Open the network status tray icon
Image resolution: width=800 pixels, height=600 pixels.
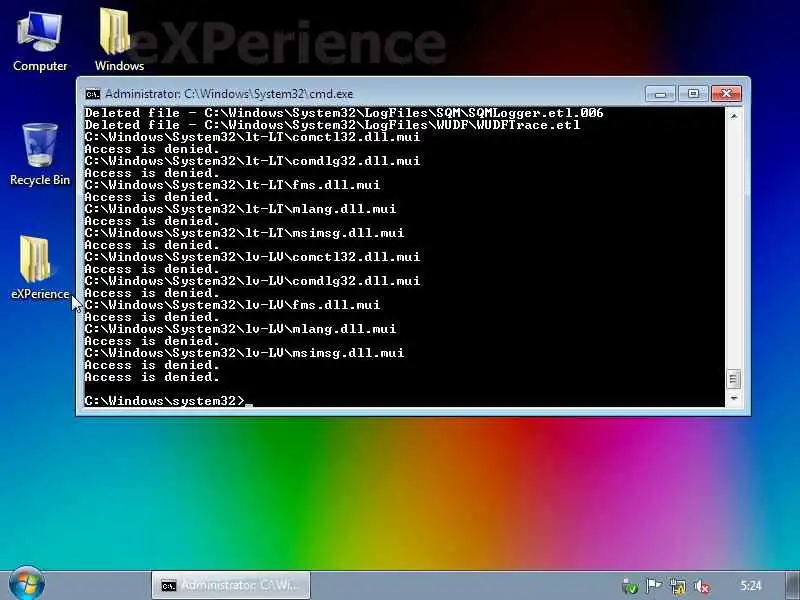click(x=678, y=586)
